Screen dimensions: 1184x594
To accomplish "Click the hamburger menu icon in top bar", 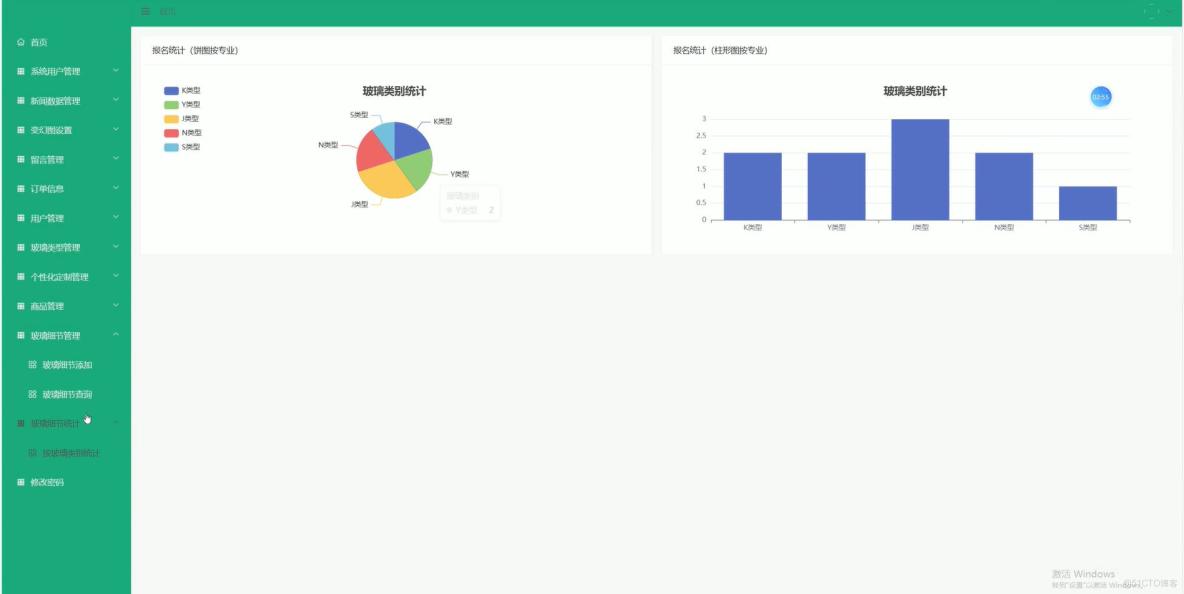I will [x=144, y=10].
